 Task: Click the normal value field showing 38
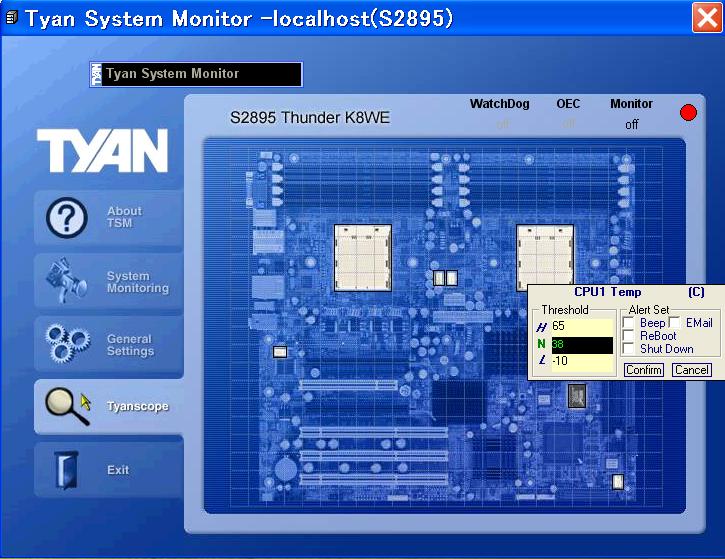point(582,344)
